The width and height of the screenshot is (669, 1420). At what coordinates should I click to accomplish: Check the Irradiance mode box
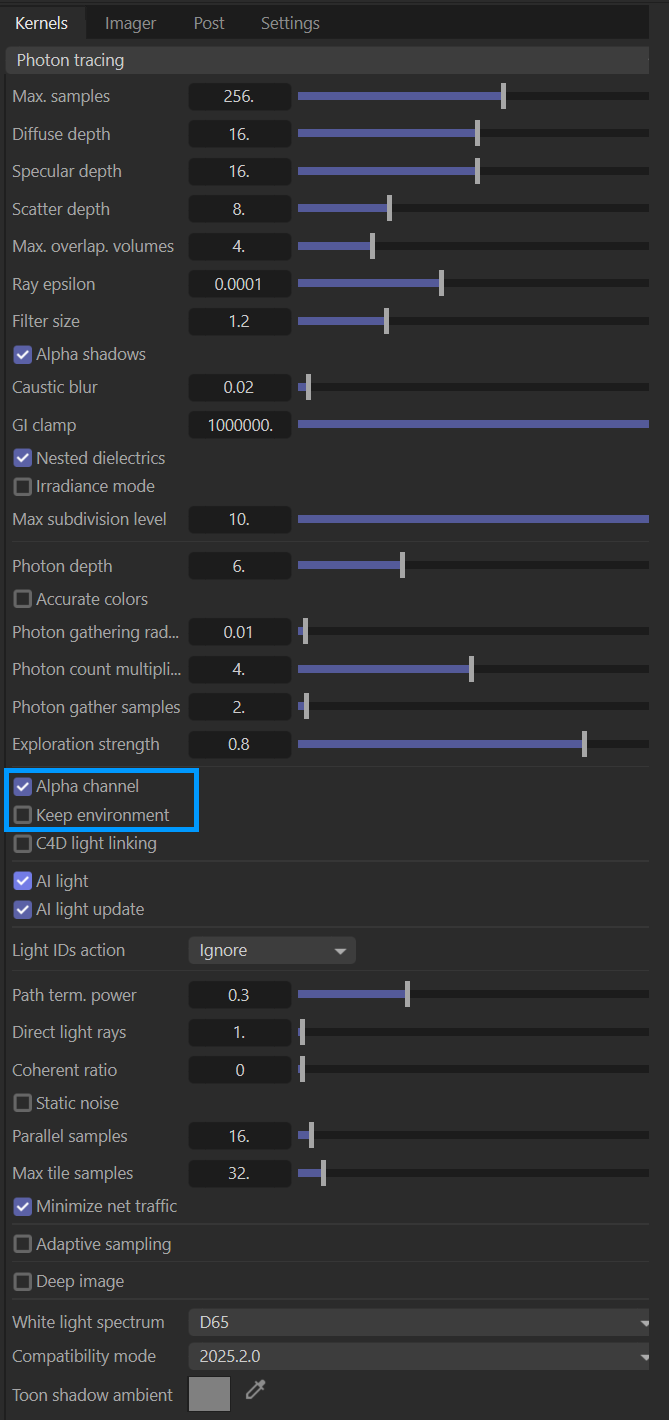(23, 486)
